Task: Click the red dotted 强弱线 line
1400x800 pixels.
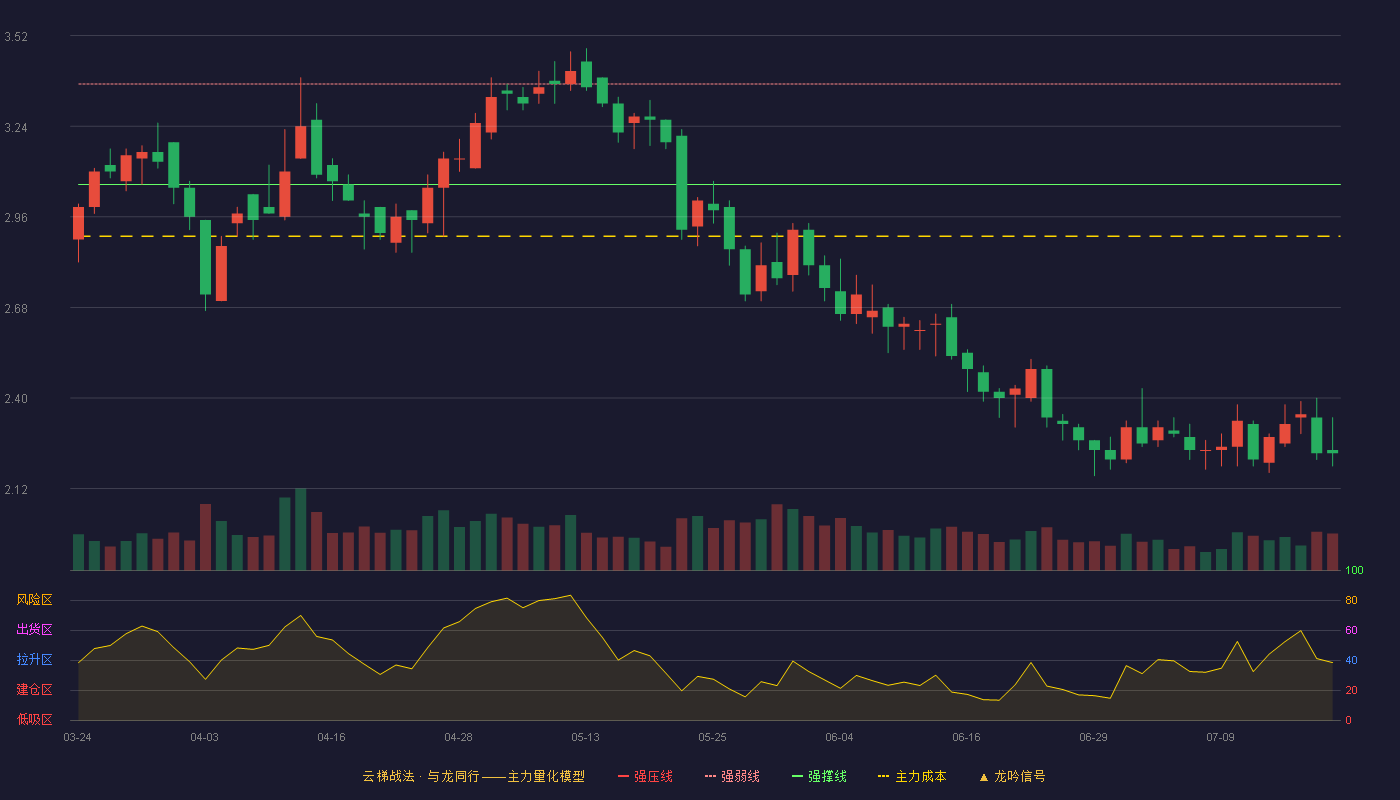Action: 709,84
